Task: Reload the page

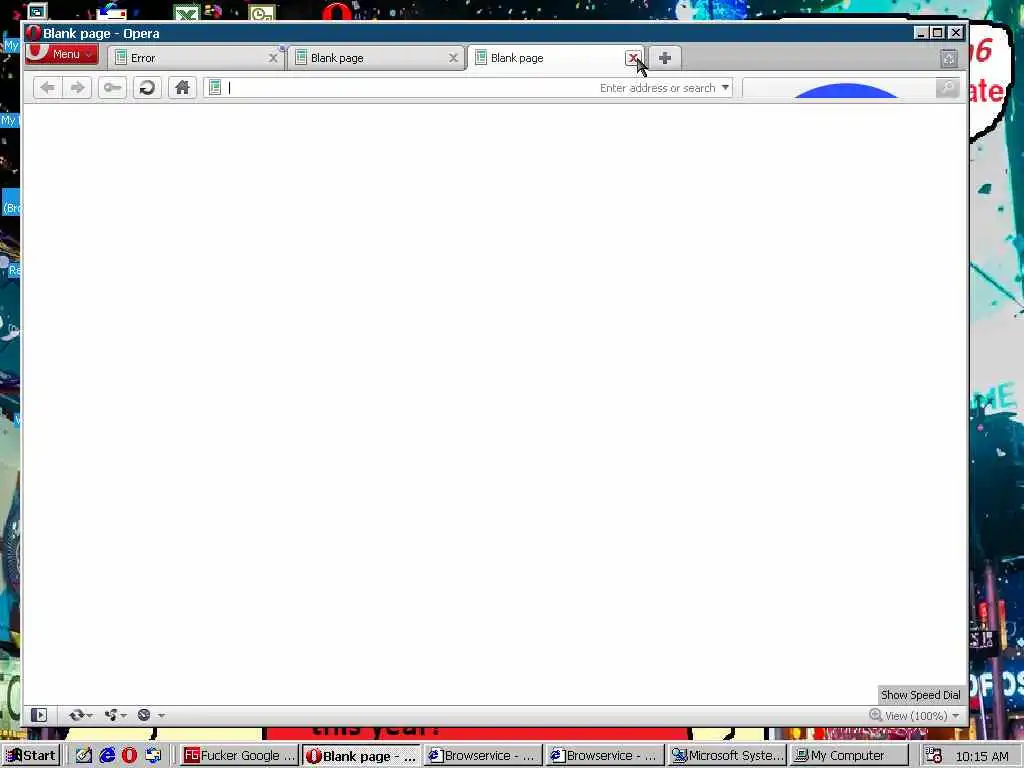Action: tap(148, 88)
